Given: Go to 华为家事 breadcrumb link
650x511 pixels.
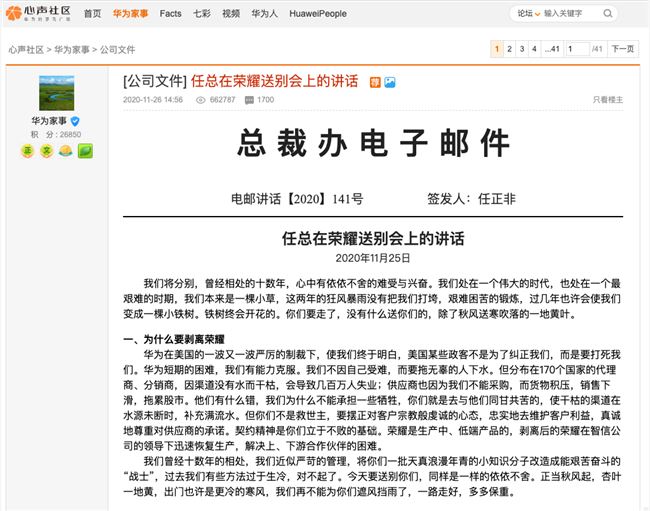Looking at the screenshot, I should tap(72, 50).
